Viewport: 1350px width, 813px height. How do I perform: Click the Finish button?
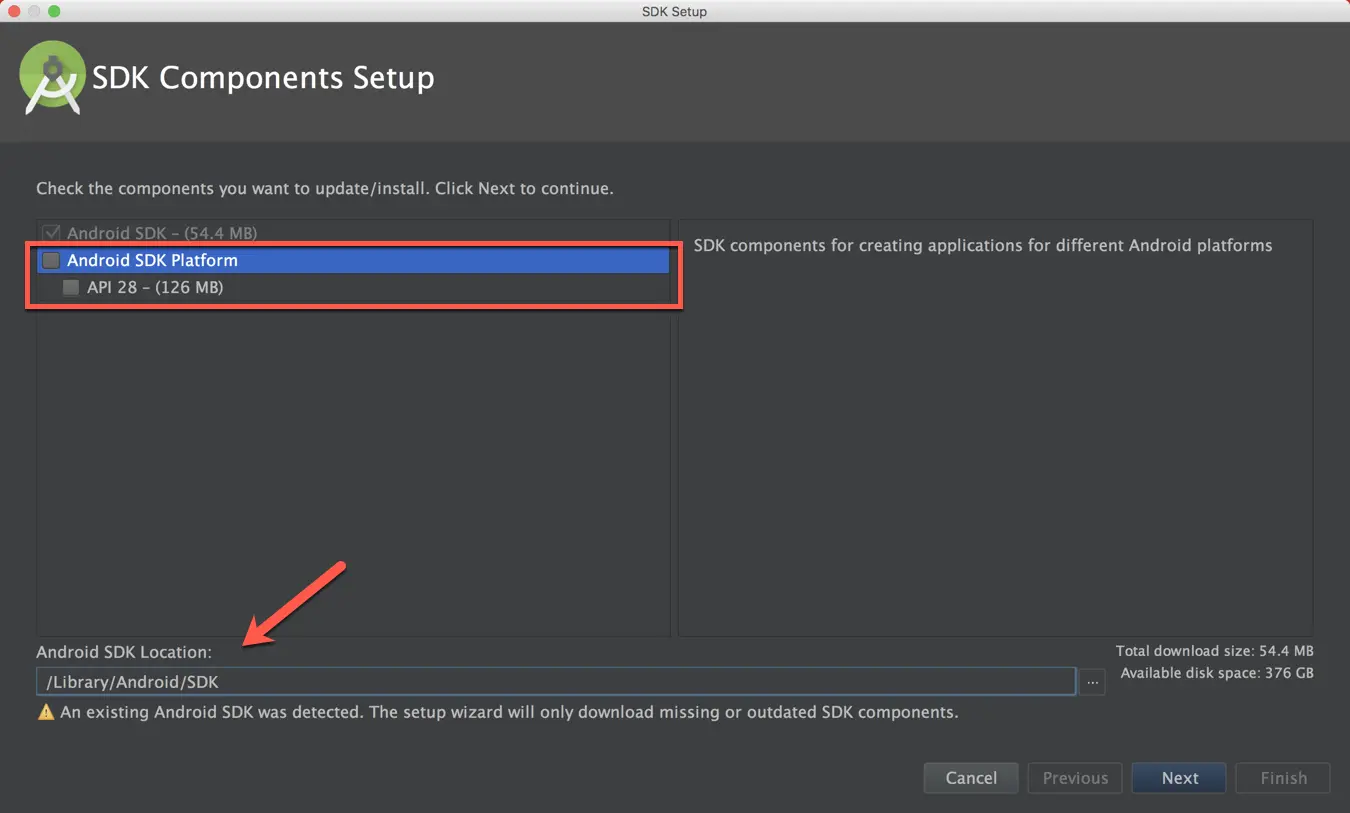[x=1283, y=778]
